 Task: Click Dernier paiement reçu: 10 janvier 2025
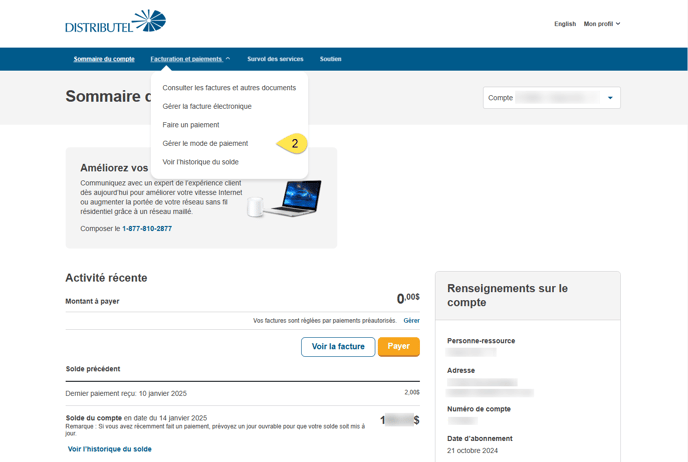coord(126,394)
